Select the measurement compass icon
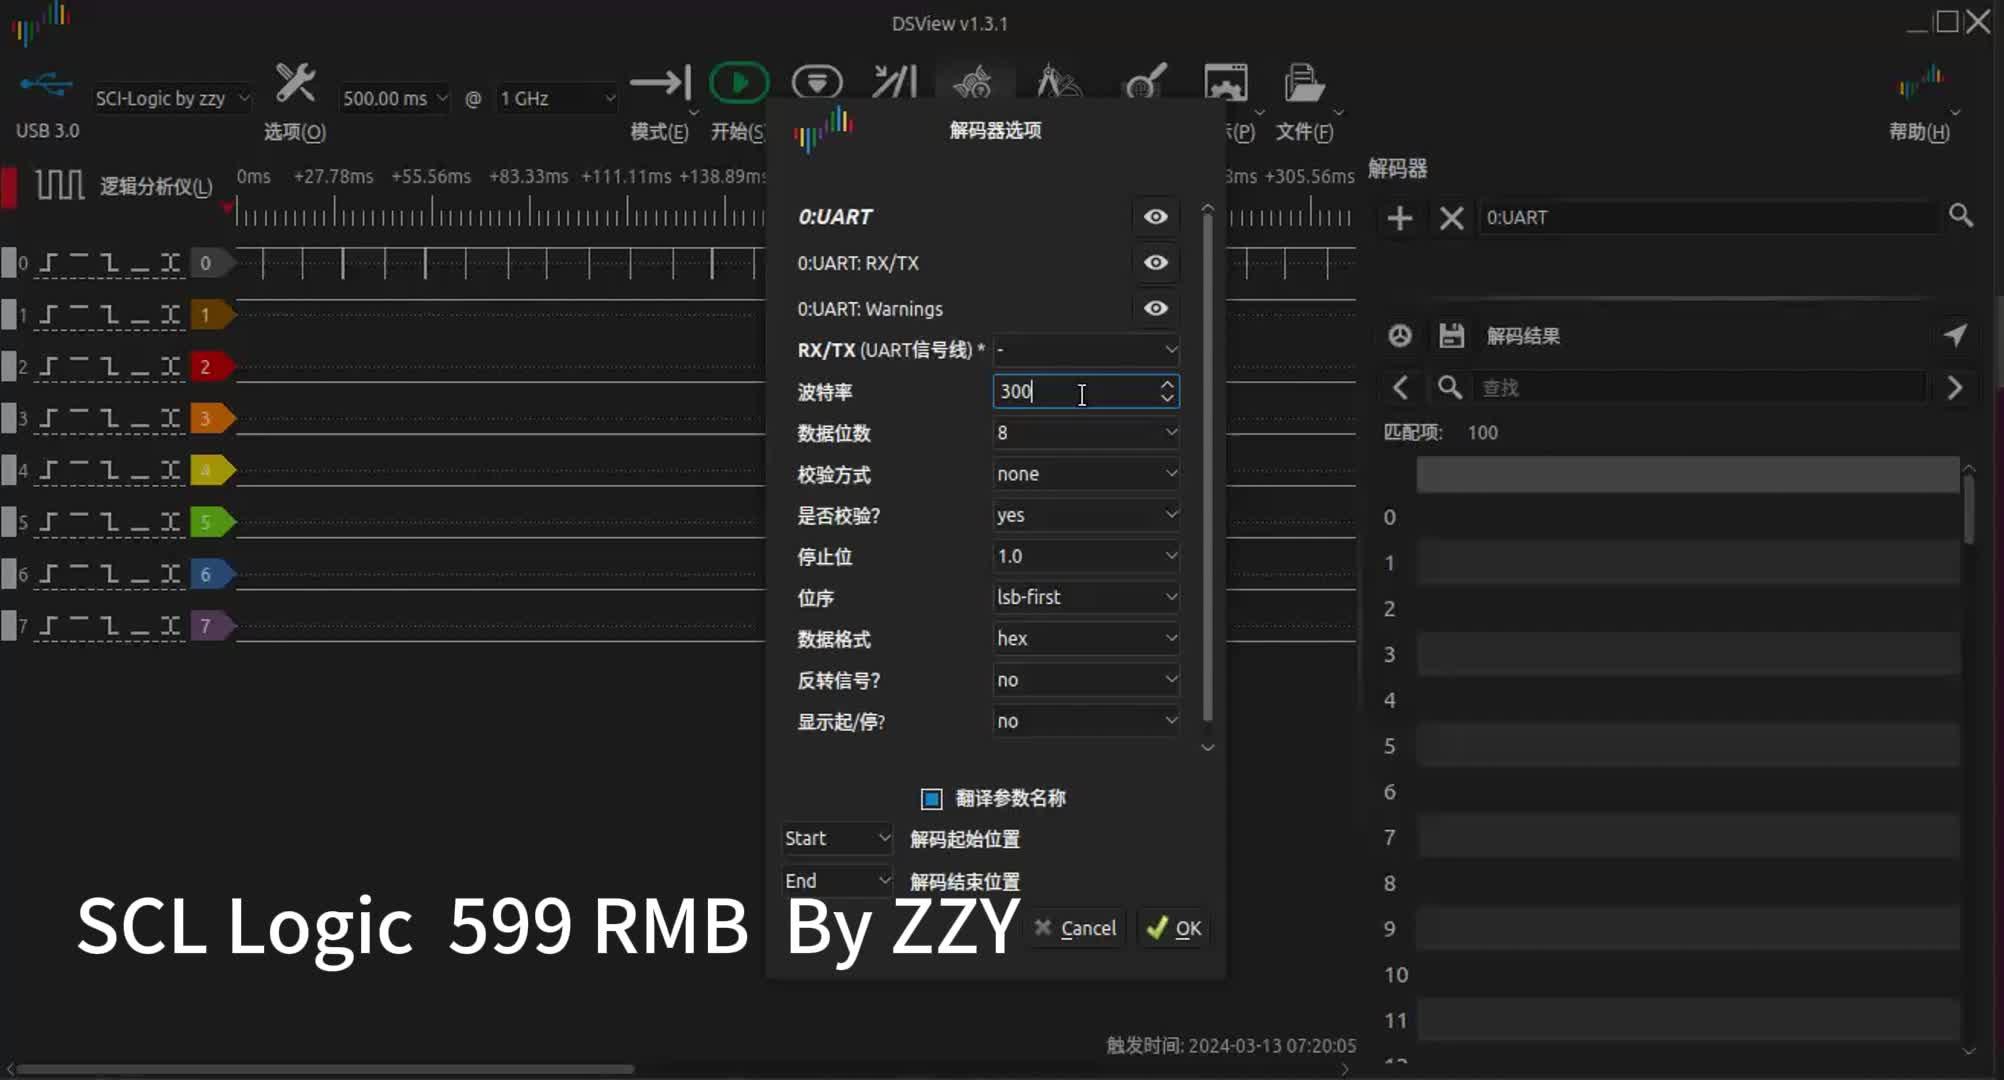Screen dimensions: 2004x1080 tap(1058, 82)
